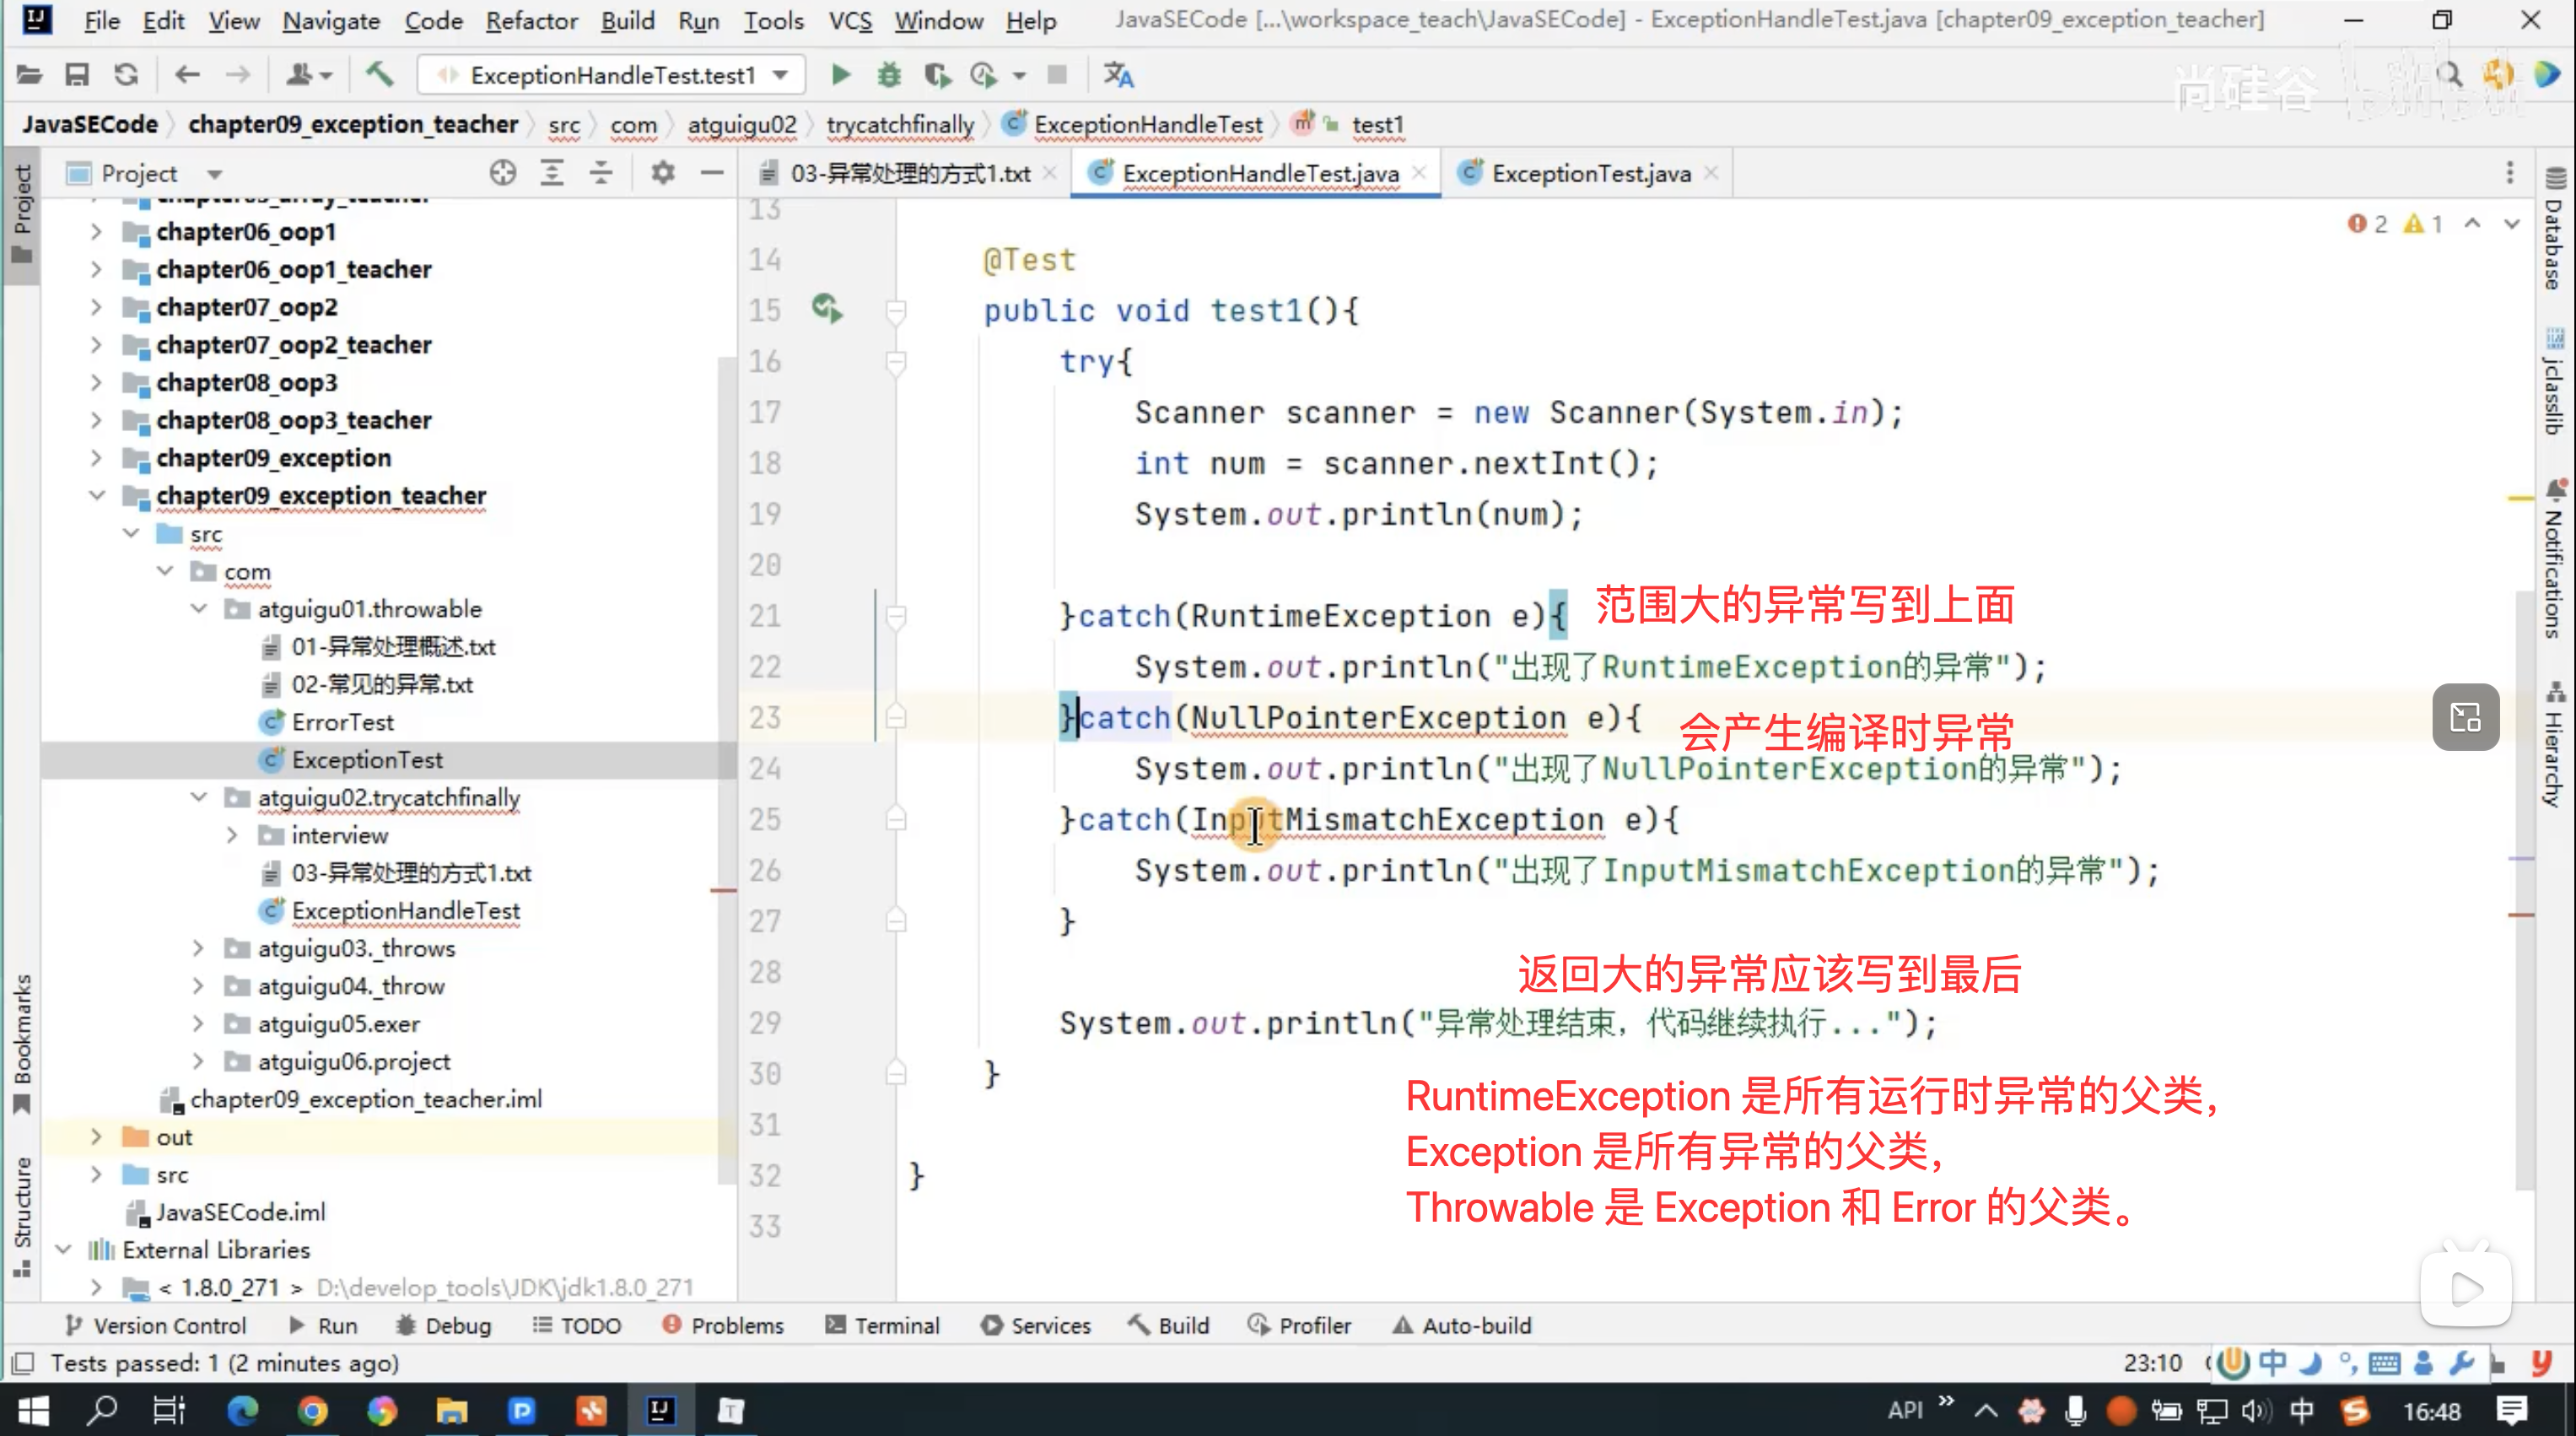This screenshot has height=1436, width=2576.
Task: Switch to ExceptionTest.java tab
Action: click(1590, 173)
